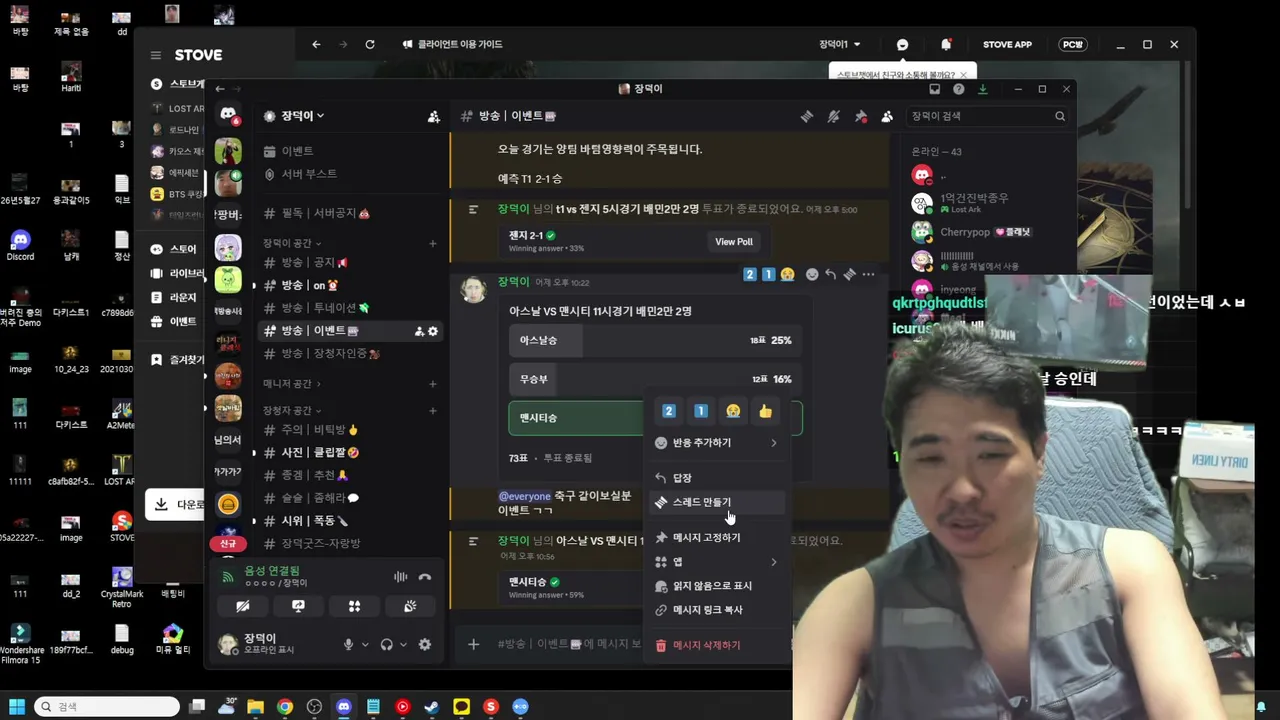Toggle microphone mute in user panel

coord(348,645)
